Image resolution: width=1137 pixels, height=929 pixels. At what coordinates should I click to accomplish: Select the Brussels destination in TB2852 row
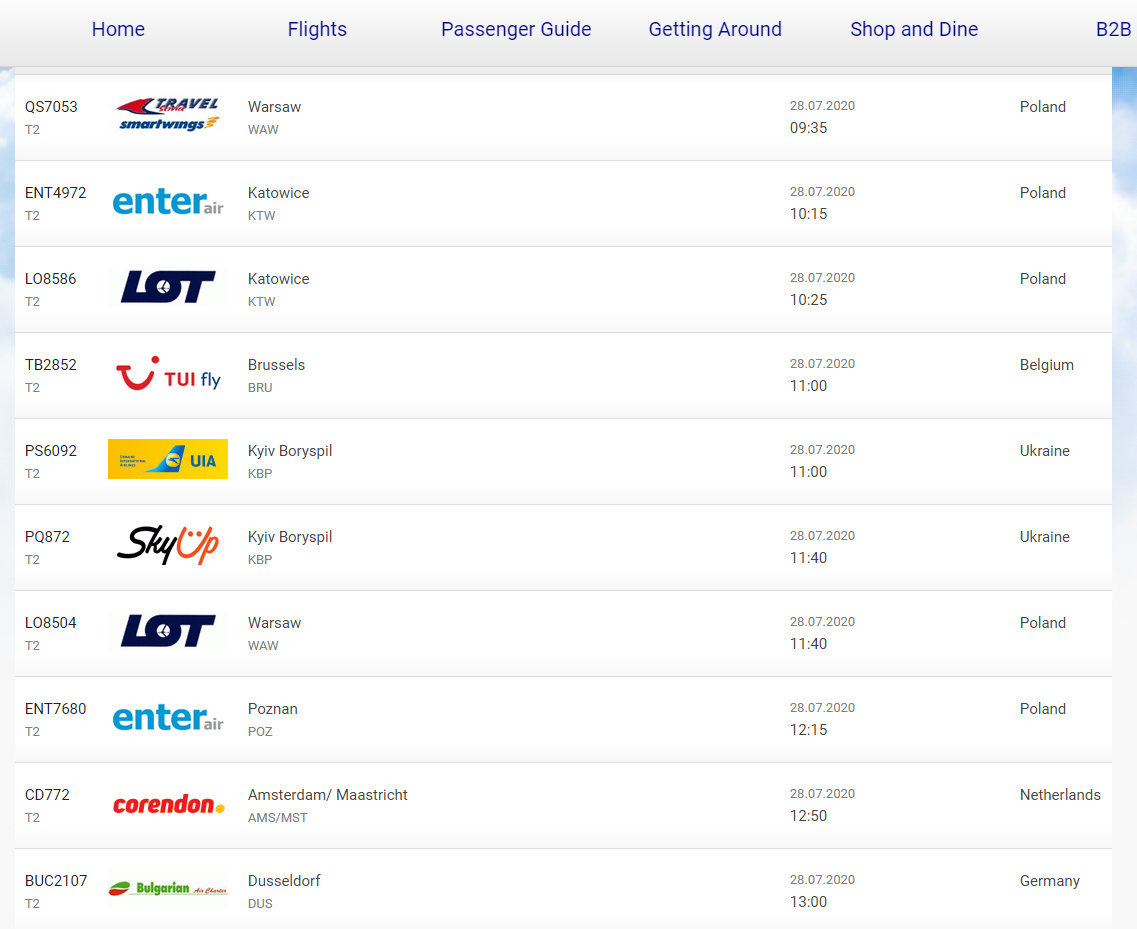pos(276,365)
